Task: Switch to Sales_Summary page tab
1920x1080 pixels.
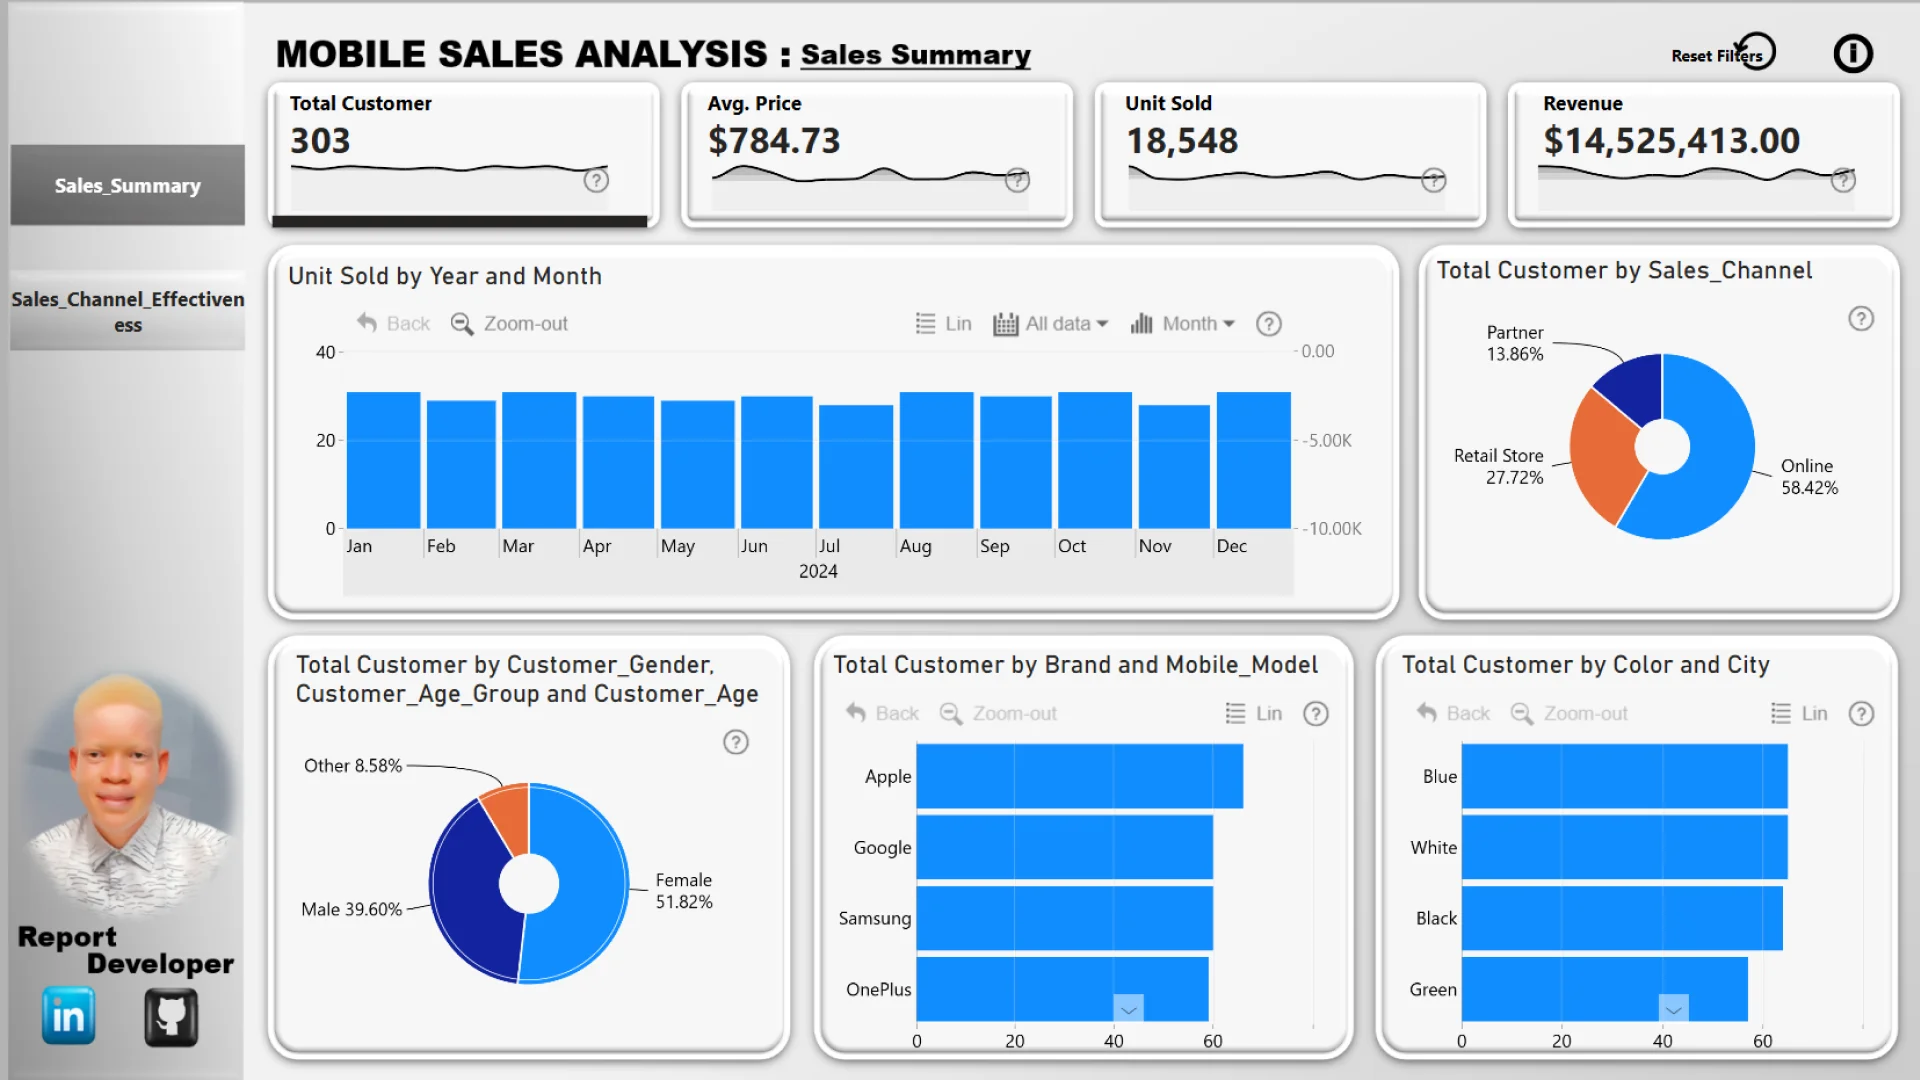Action: [x=127, y=186]
